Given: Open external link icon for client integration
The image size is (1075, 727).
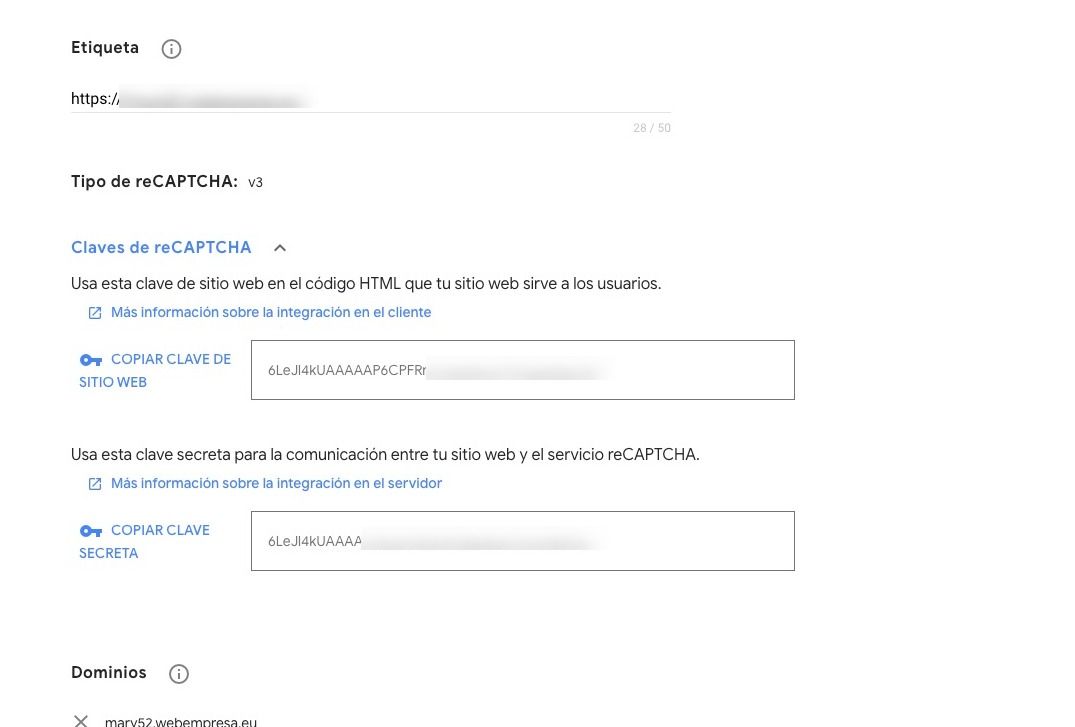Looking at the screenshot, I should (x=95, y=313).
